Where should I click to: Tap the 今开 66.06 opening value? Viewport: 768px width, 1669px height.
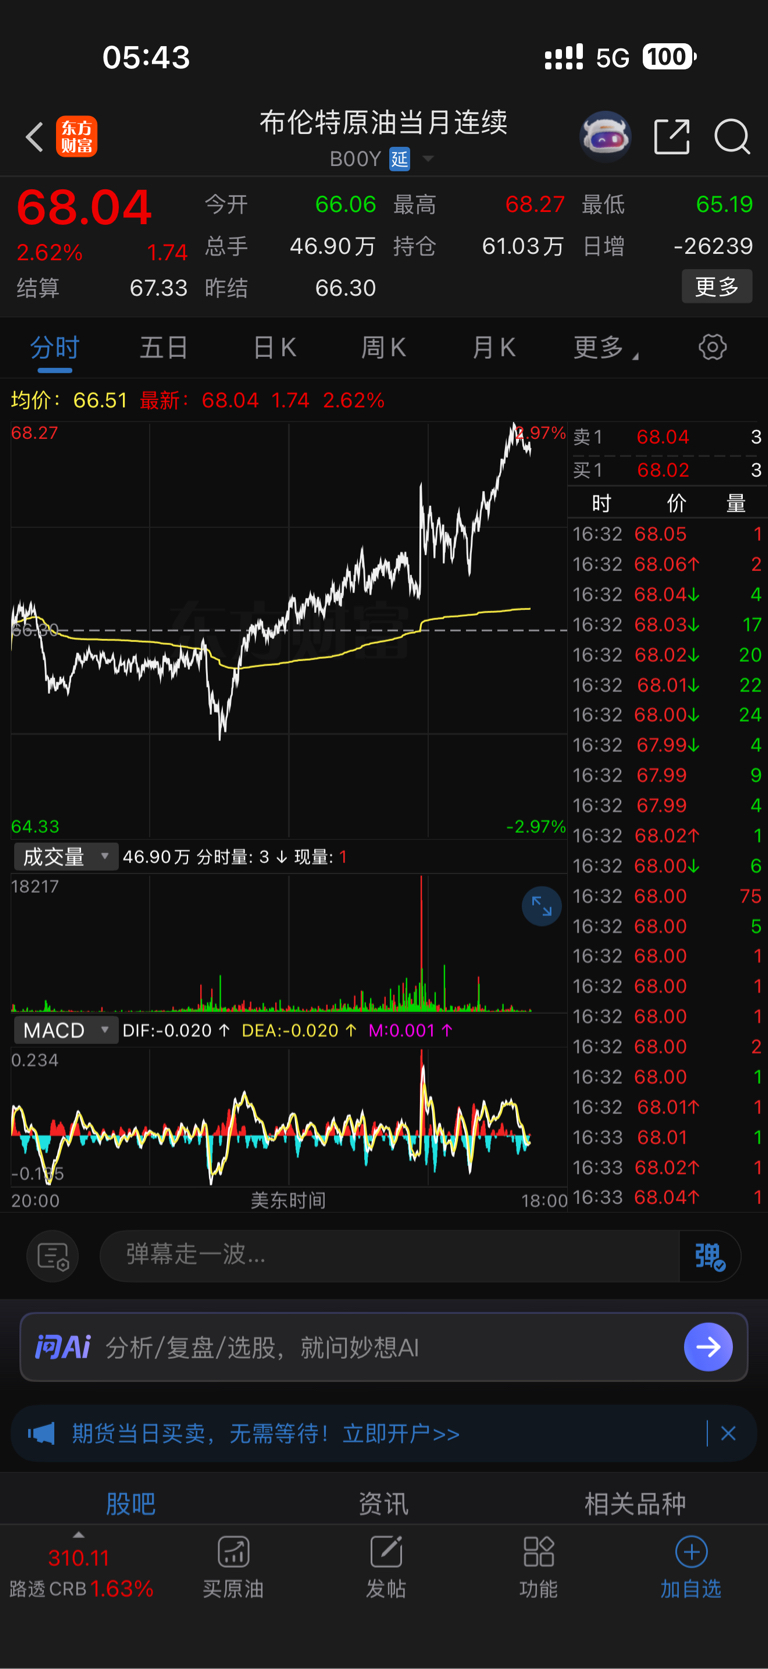coord(346,204)
